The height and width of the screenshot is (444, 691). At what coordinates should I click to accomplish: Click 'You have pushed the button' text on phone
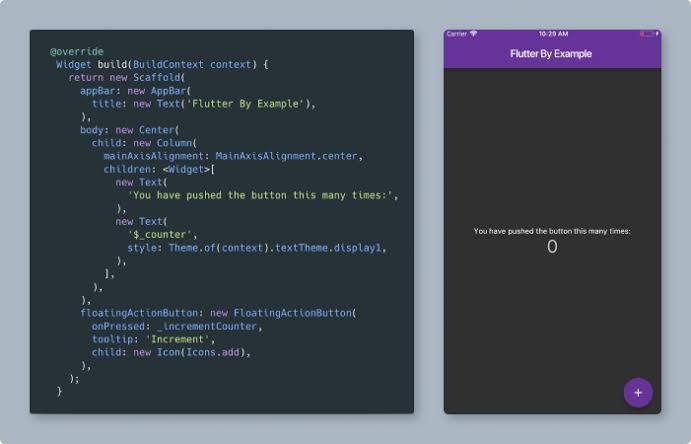point(552,231)
